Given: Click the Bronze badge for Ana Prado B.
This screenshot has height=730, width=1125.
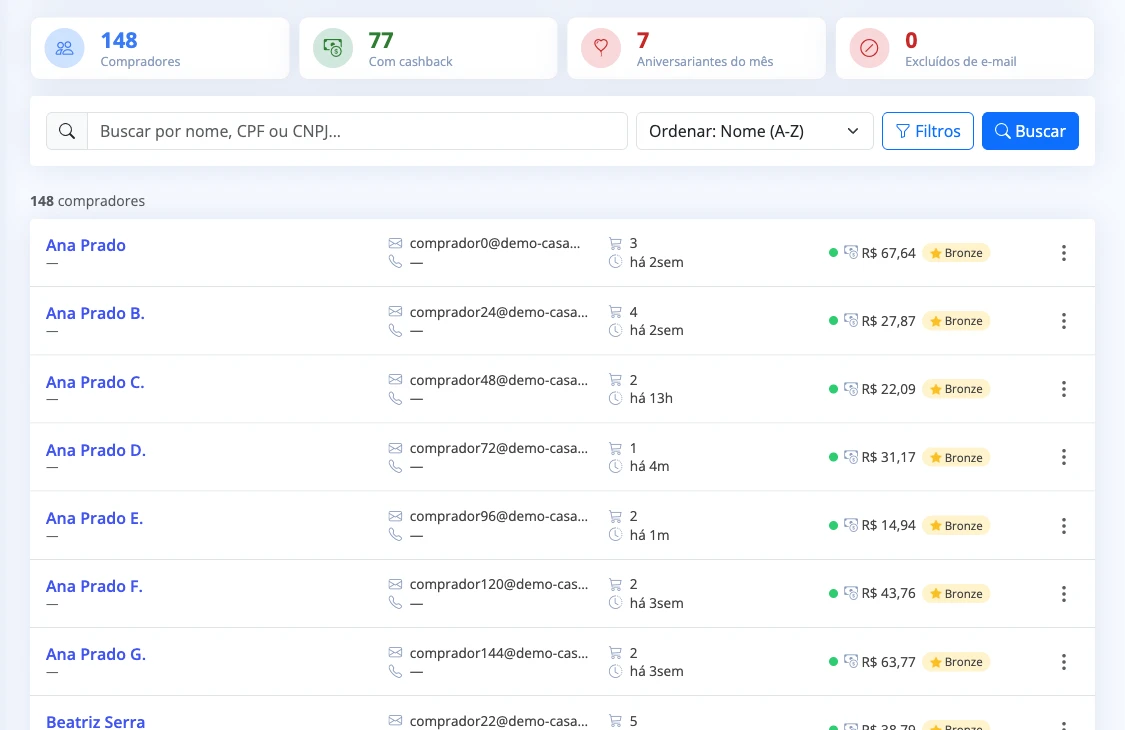Looking at the screenshot, I should pyautogui.click(x=956, y=321).
